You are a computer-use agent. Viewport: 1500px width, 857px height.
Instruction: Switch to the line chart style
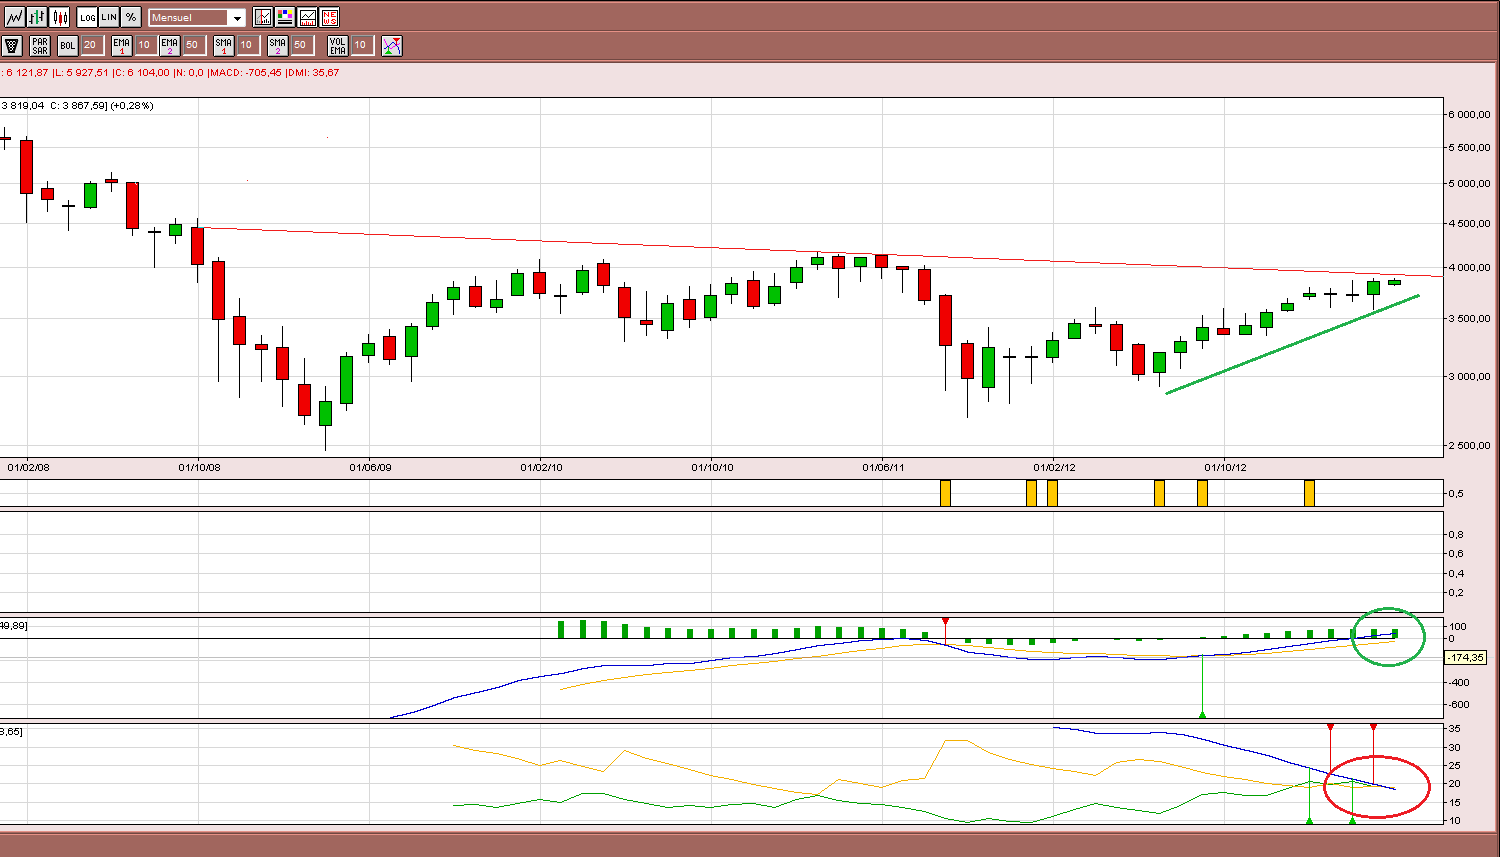(x=14, y=17)
